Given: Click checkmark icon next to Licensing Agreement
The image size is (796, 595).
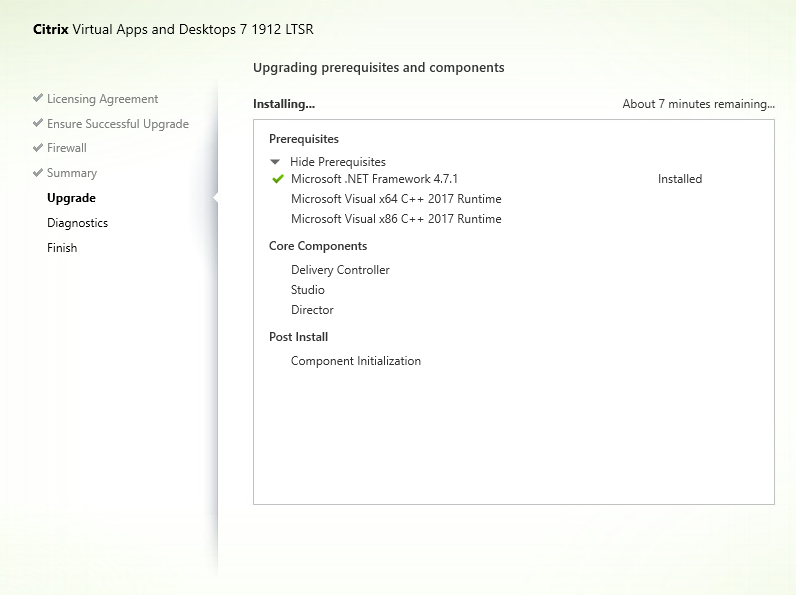Looking at the screenshot, I should tap(38, 98).
